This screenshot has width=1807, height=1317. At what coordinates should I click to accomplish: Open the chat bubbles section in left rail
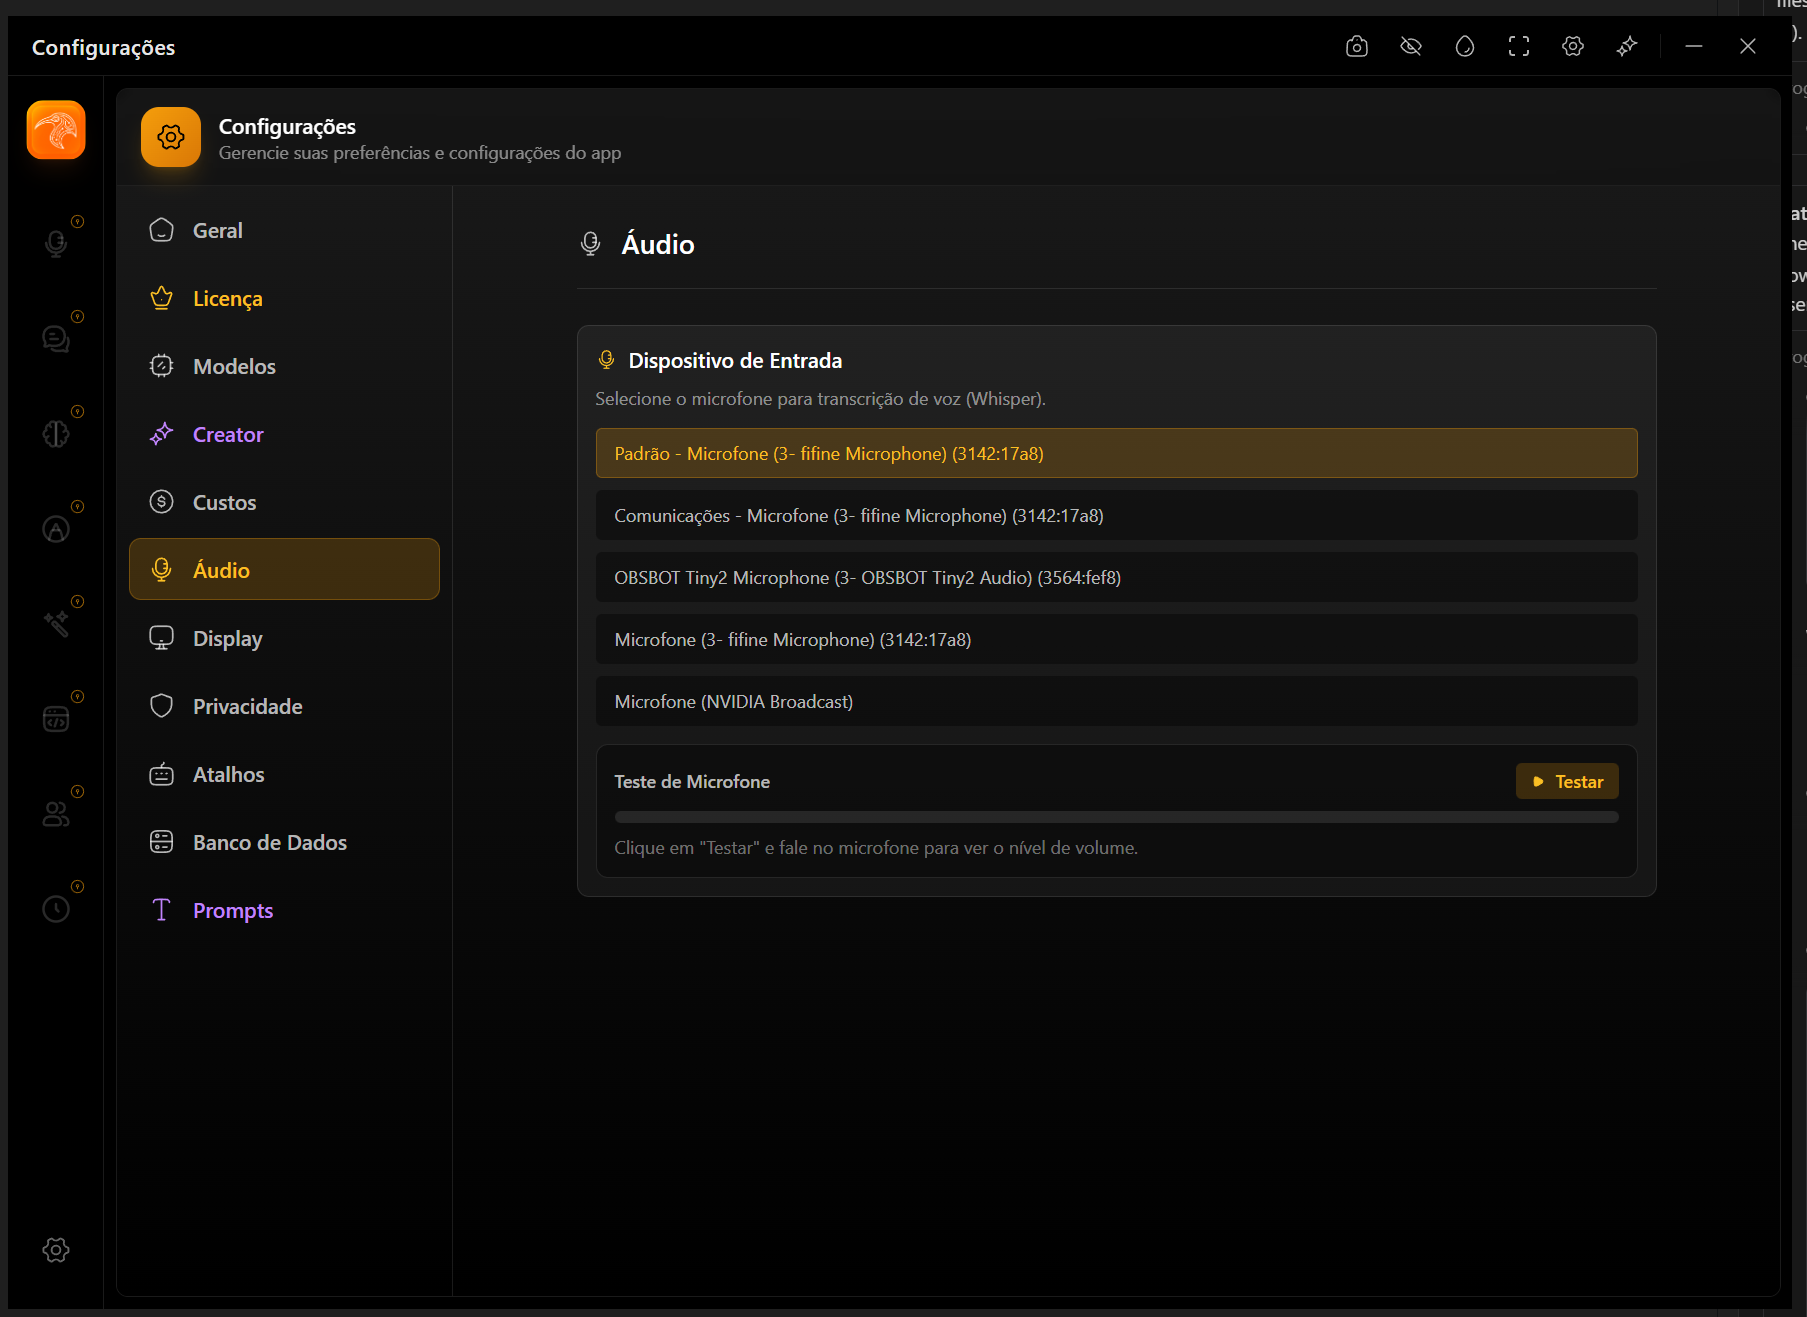(x=56, y=339)
